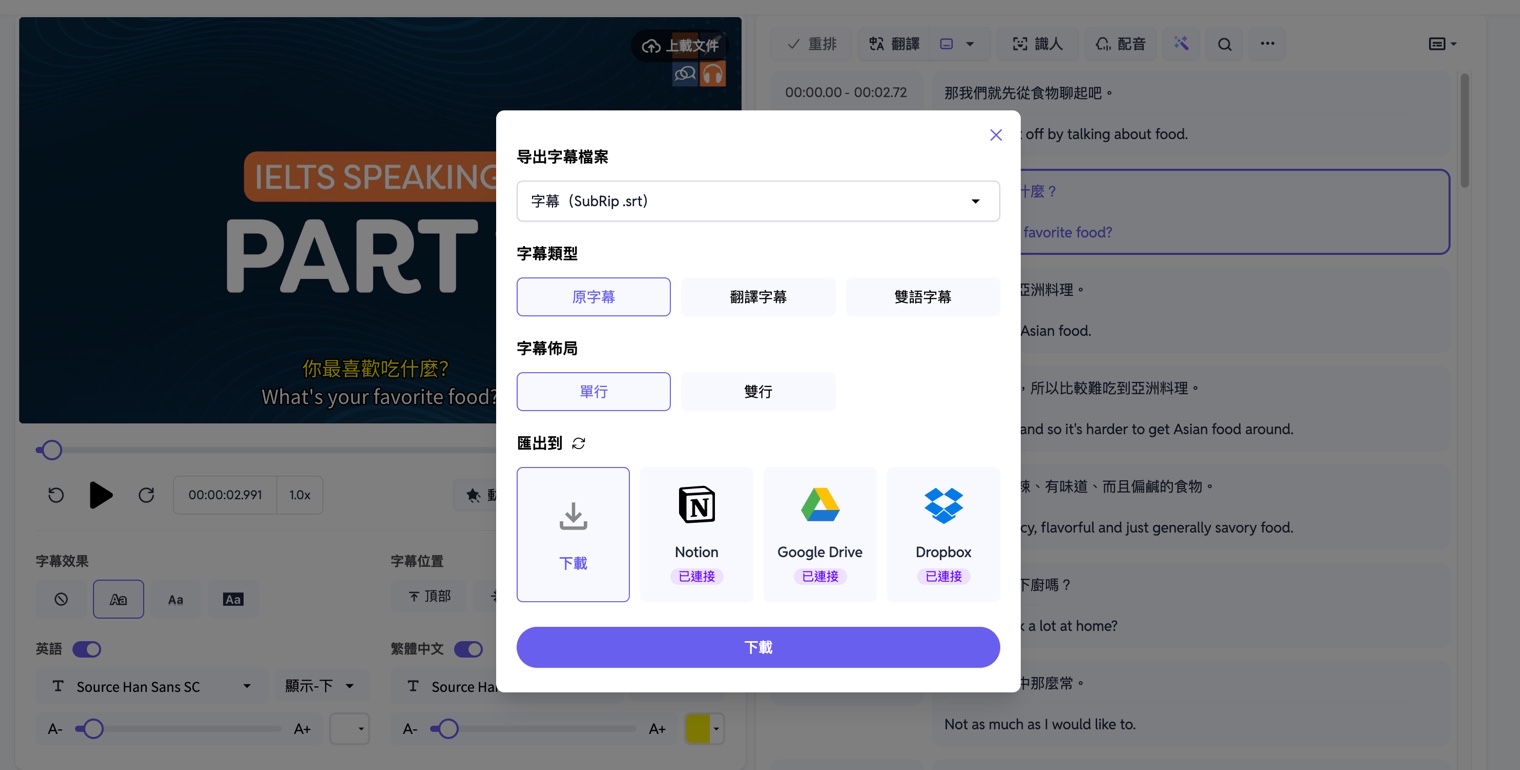Click the purple 下載 button
Screen dimensions: 1520x770
(758, 647)
